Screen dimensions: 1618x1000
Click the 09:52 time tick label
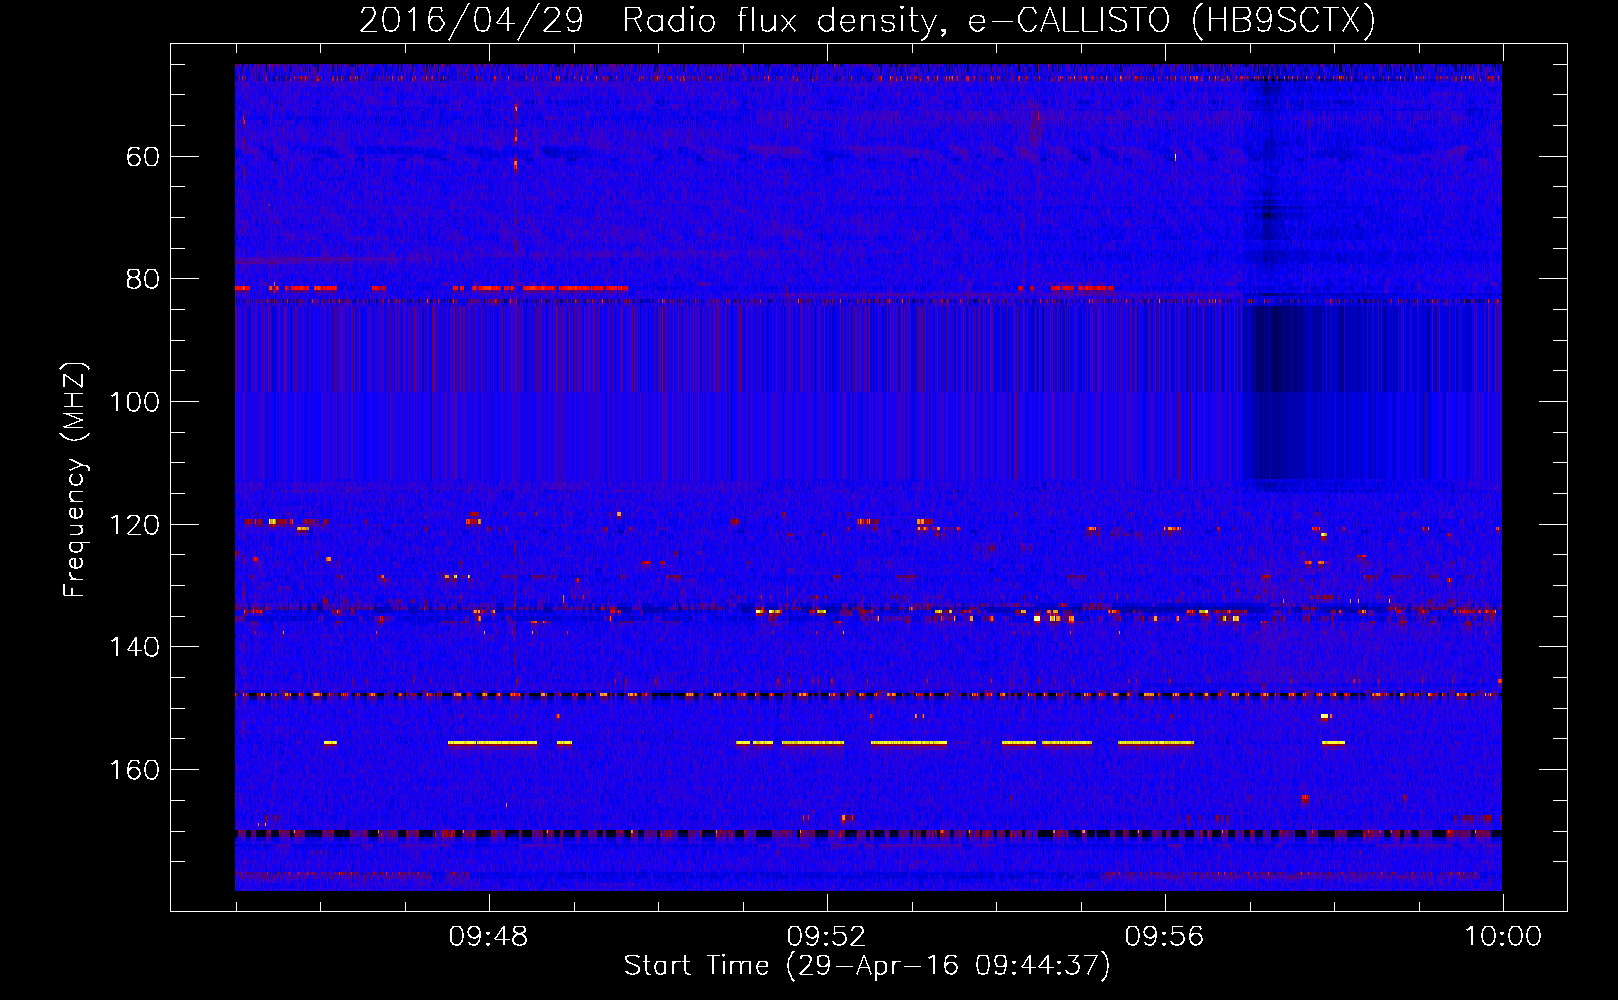tap(826, 937)
